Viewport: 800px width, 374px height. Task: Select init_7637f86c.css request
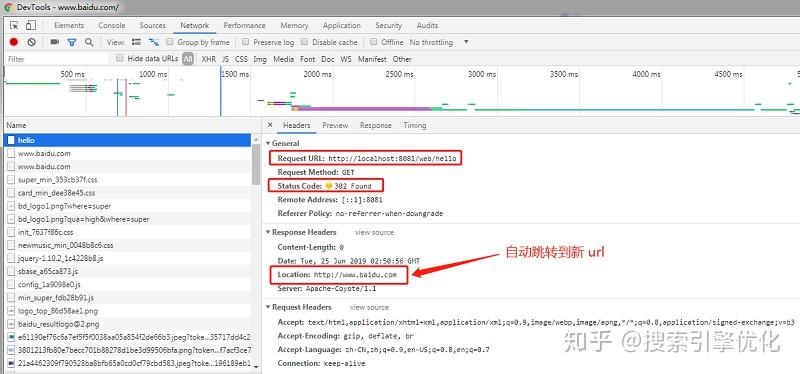[x=128, y=232]
